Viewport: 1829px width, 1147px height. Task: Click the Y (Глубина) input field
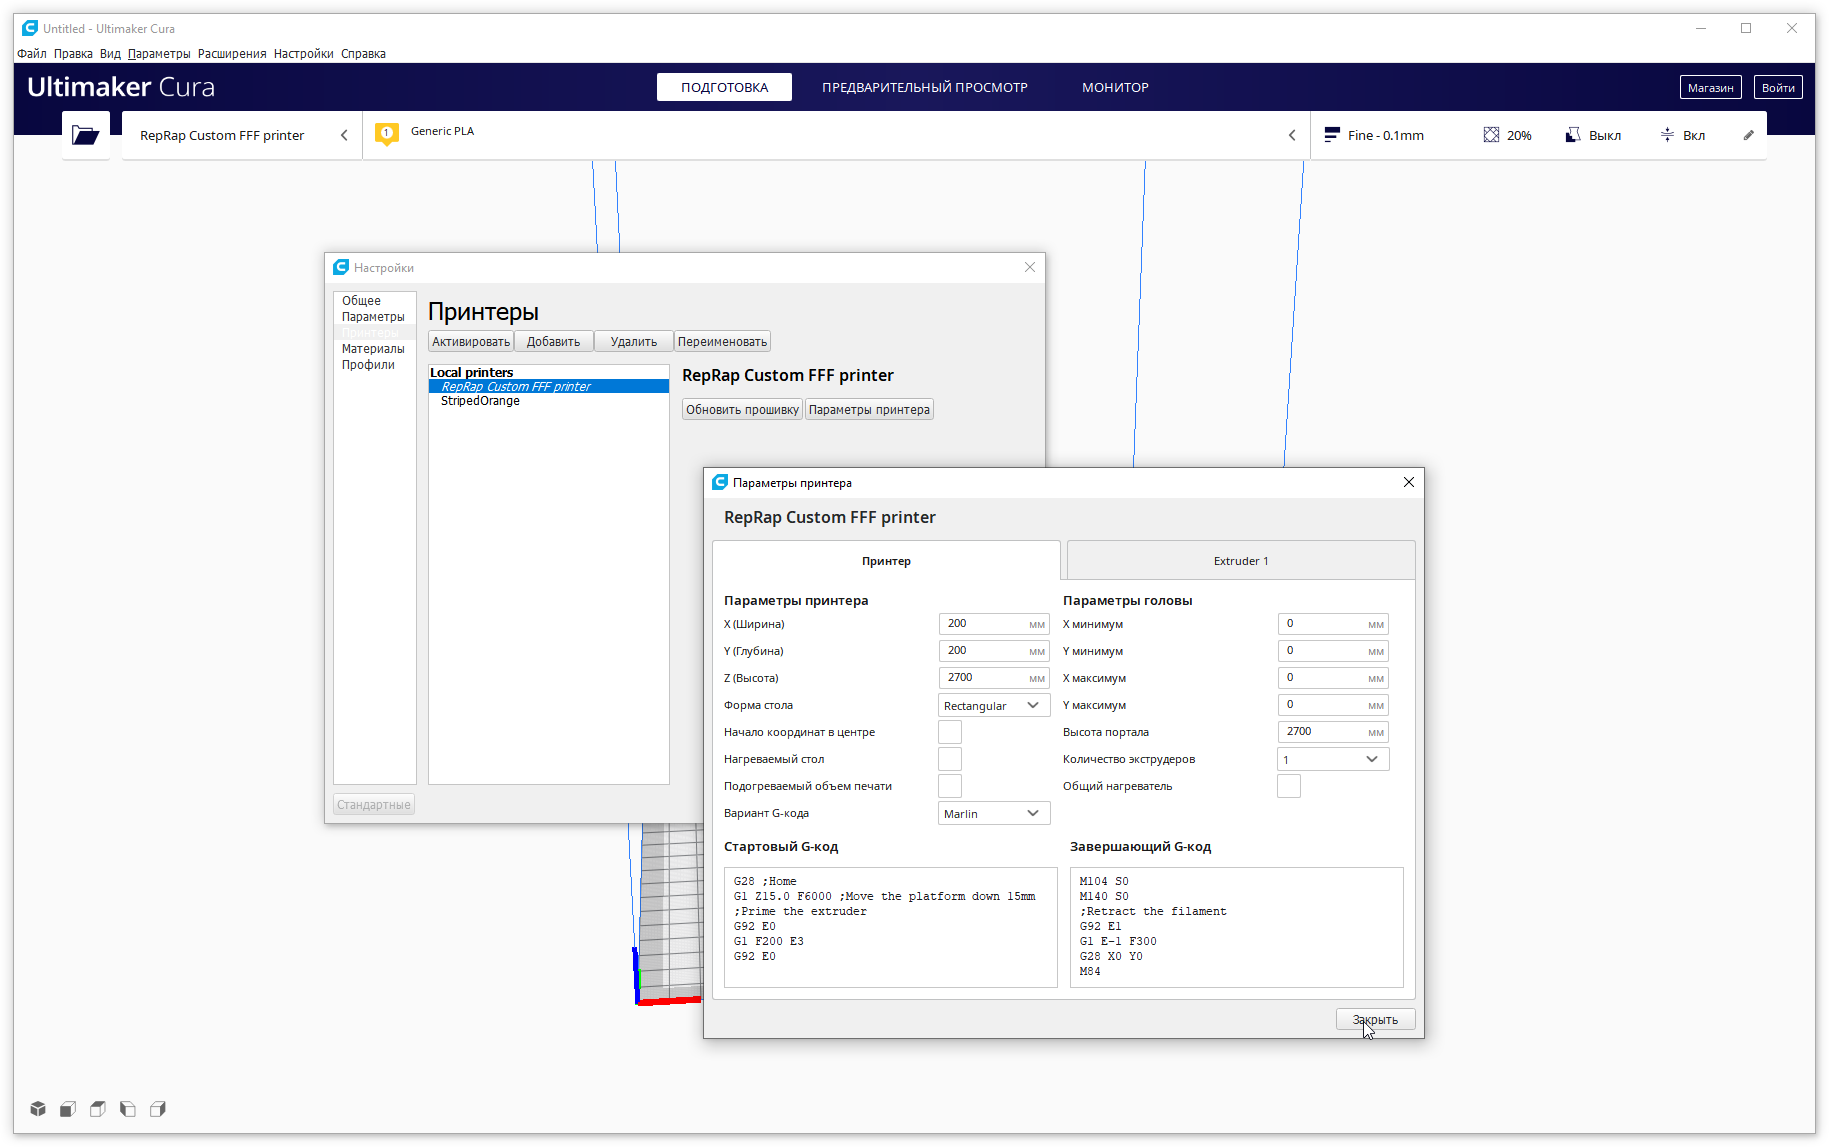(994, 651)
